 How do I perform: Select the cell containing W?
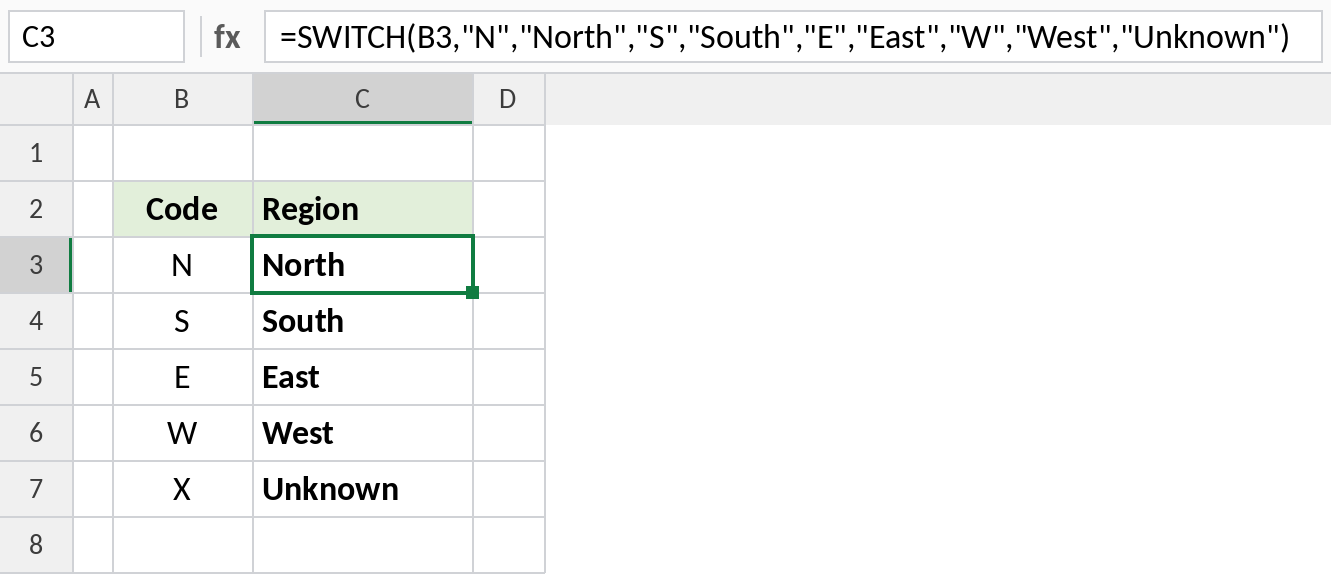pos(182,433)
